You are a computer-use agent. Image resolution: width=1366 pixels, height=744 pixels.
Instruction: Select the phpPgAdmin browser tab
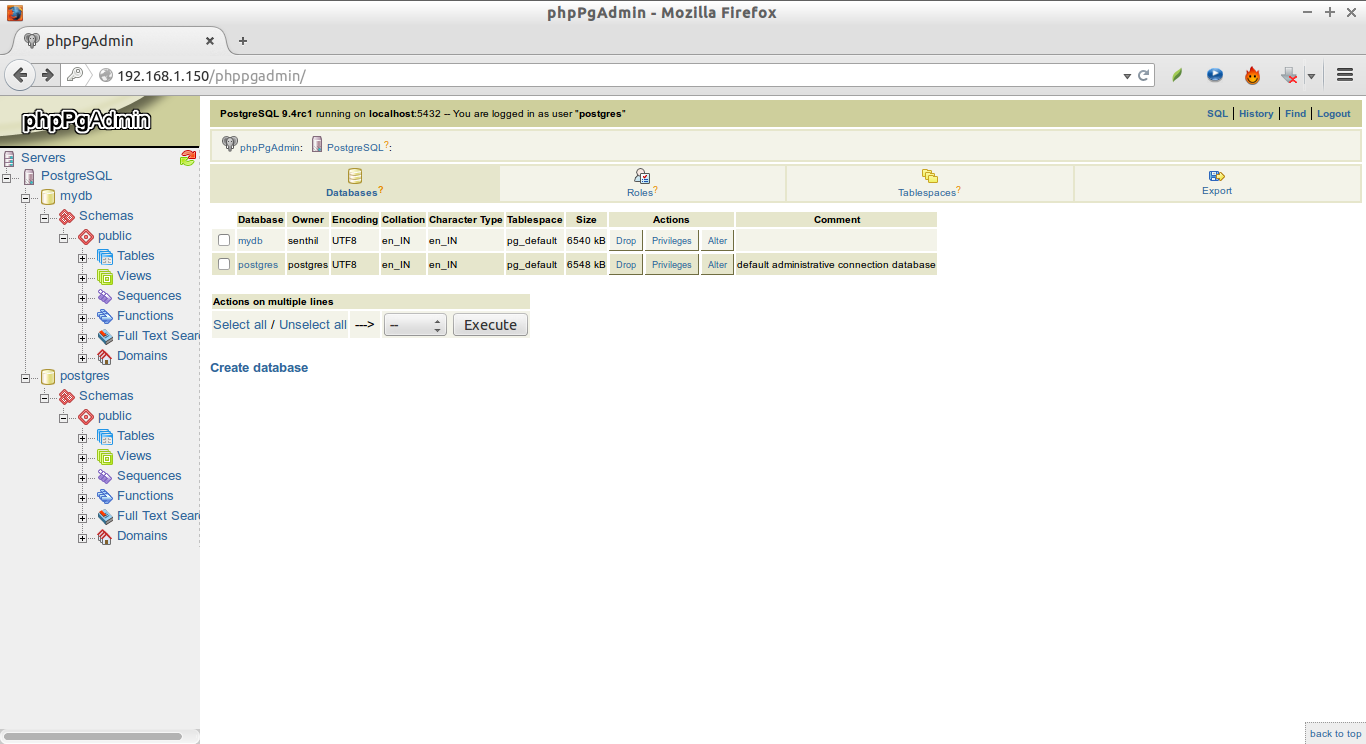tap(118, 41)
